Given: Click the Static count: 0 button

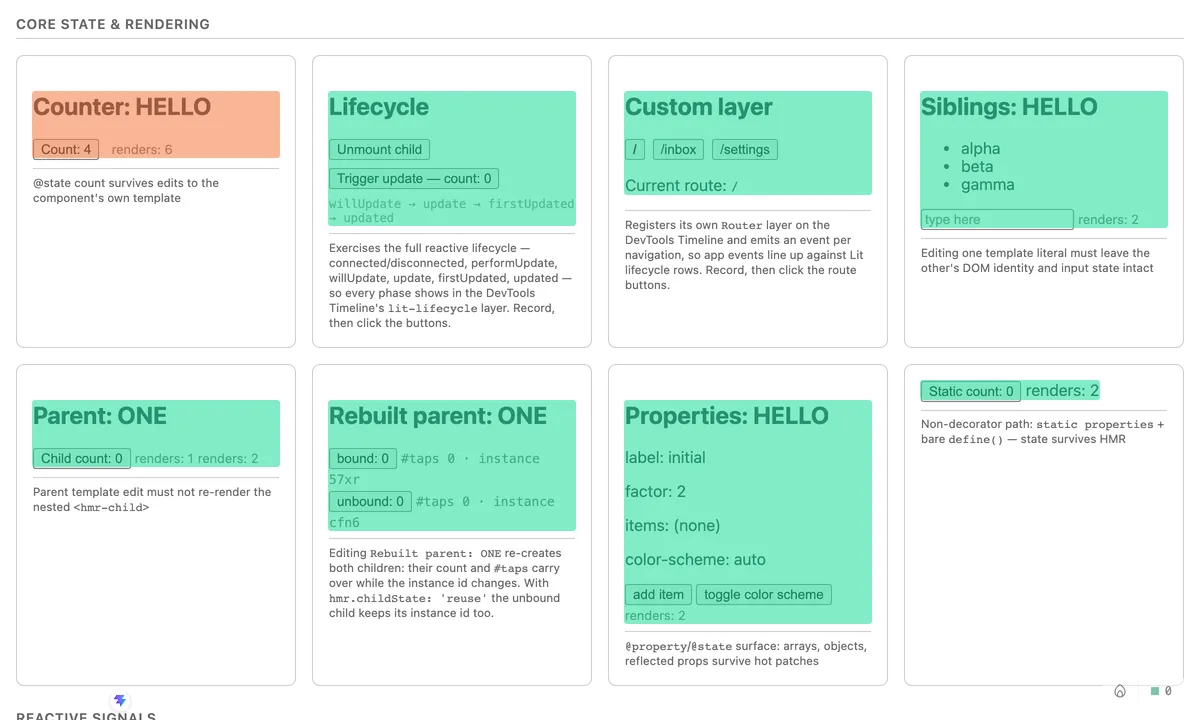Looking at the screenshot, I should 971,391.
